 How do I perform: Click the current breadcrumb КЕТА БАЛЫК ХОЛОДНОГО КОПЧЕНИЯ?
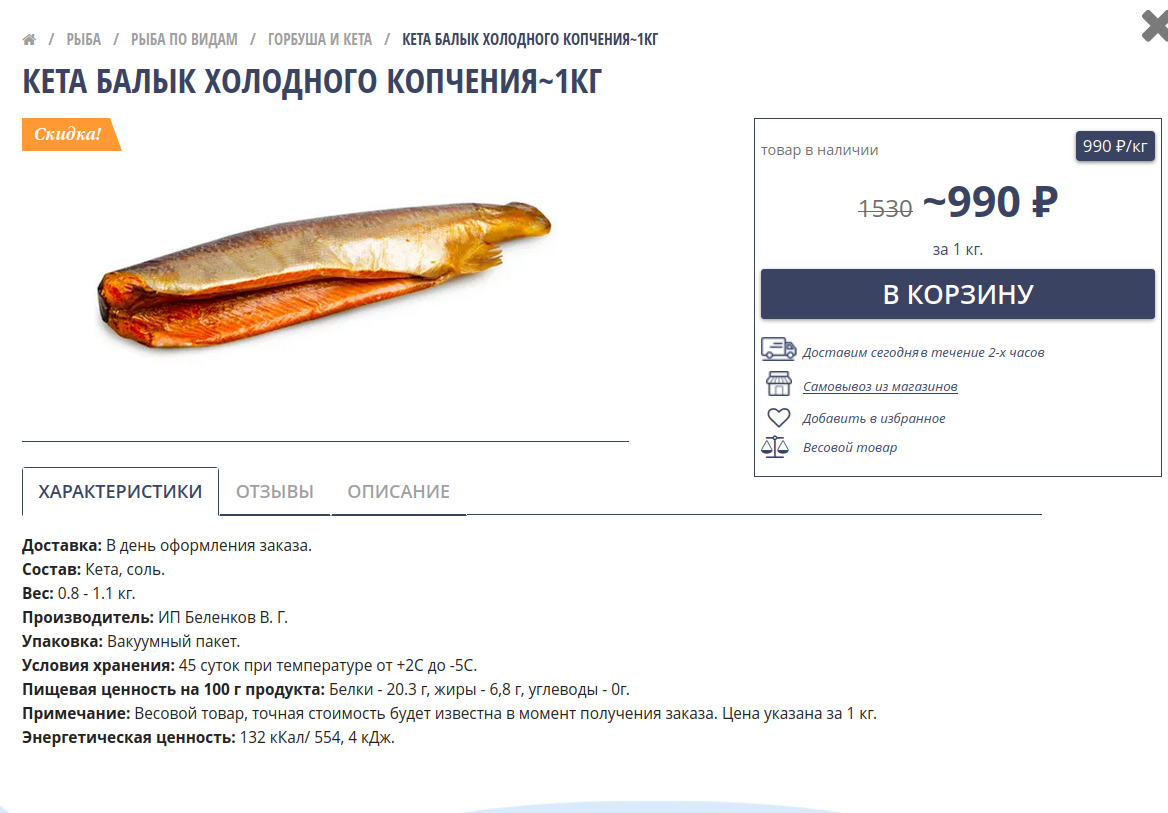point(530,39)
